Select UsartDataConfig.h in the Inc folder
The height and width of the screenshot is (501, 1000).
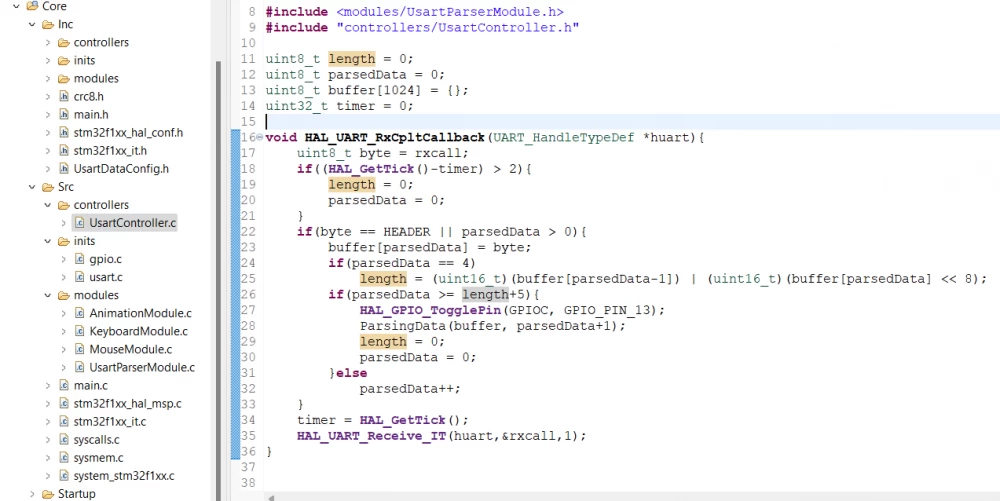coord(121,169)
